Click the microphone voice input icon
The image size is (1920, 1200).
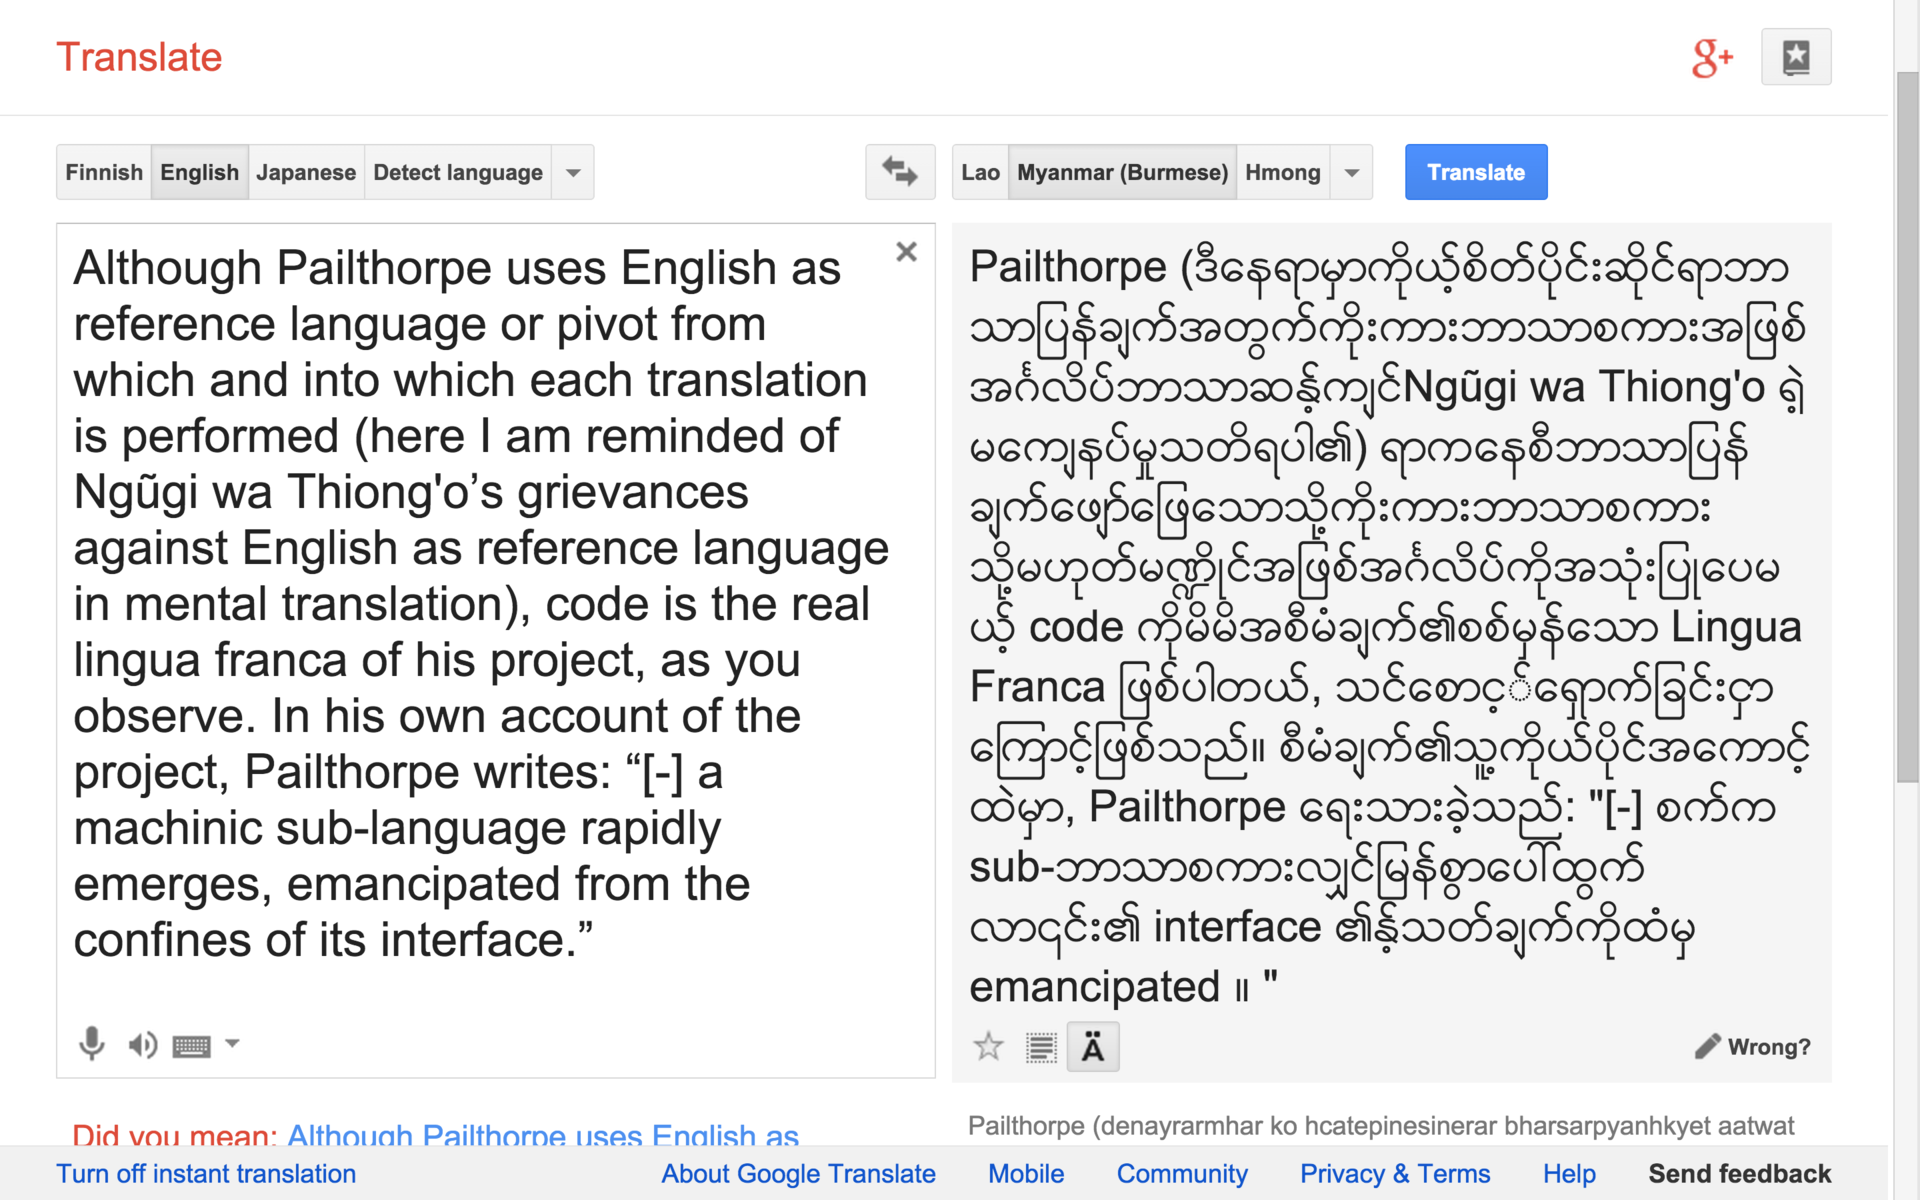(x=92, y=1044)
